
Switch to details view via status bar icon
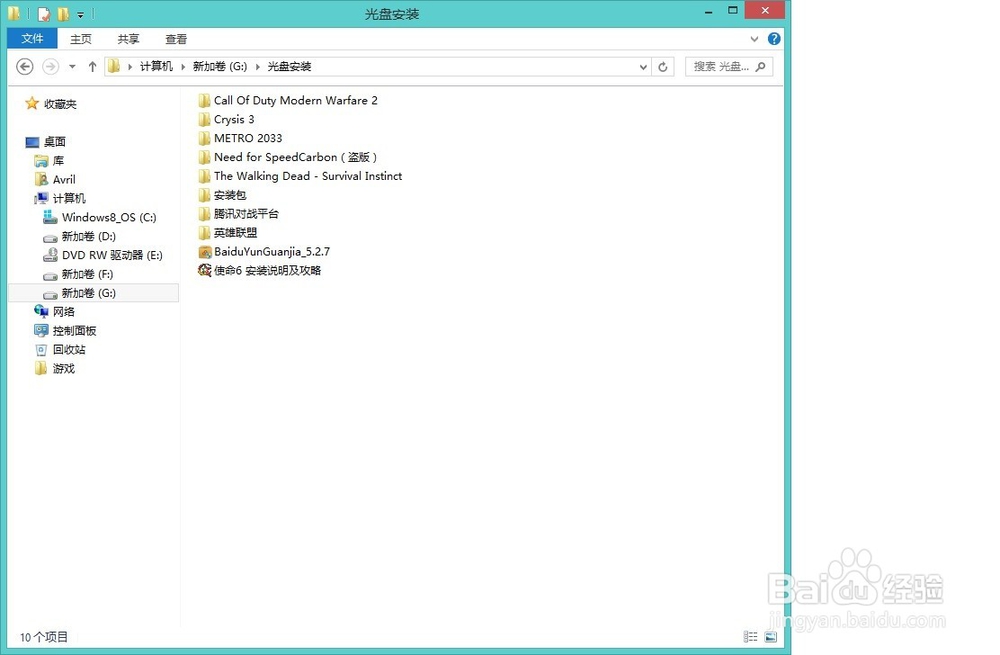[x=750, y=636]
